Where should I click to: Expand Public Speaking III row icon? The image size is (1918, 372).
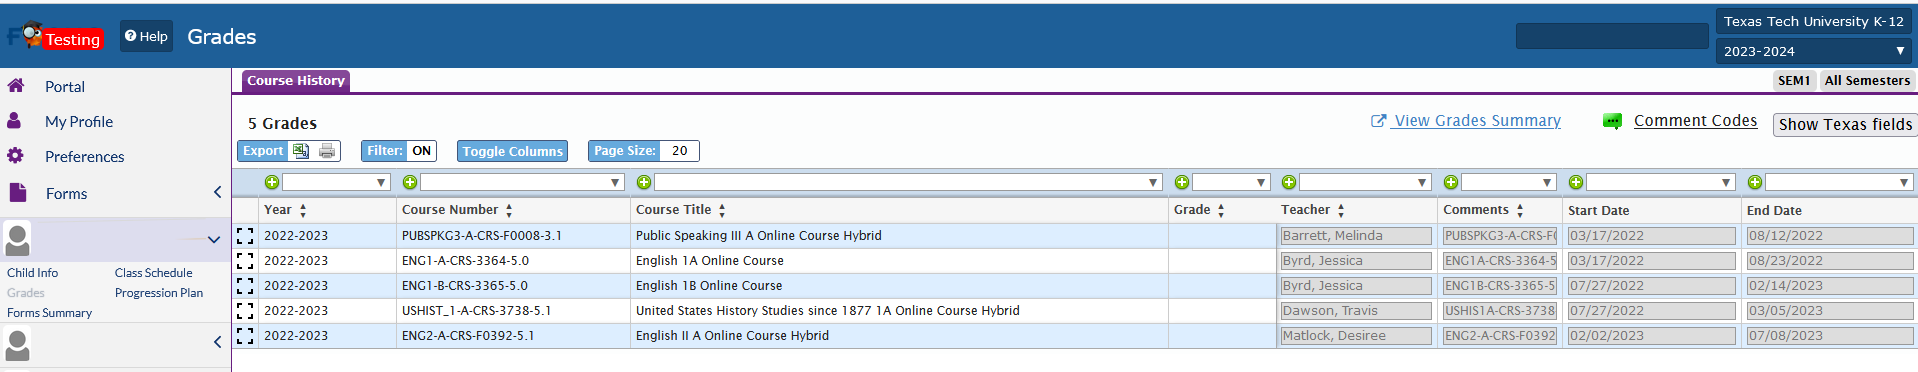tap(245, 236)
